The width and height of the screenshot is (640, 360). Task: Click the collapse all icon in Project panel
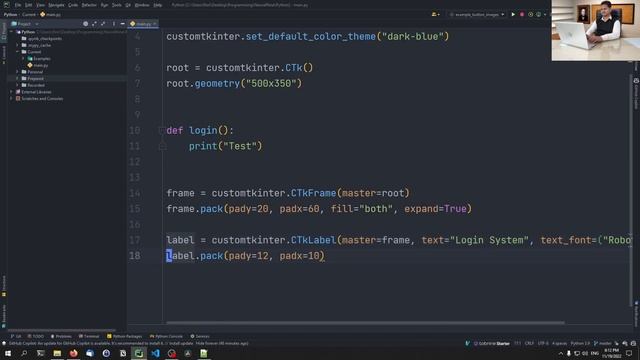[103, 24]
